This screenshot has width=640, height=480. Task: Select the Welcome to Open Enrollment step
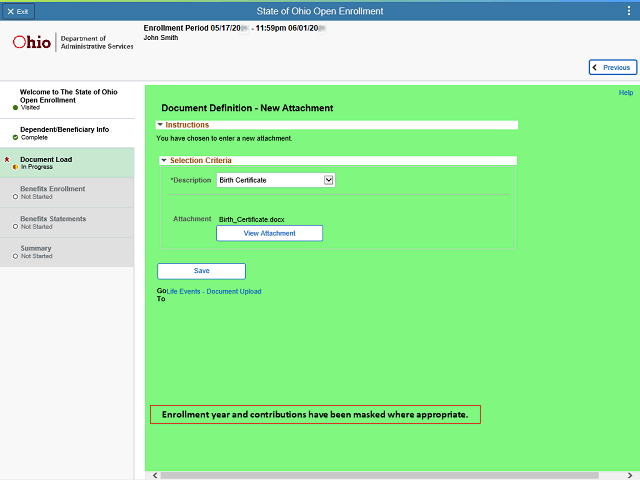(x=67, y=99)
